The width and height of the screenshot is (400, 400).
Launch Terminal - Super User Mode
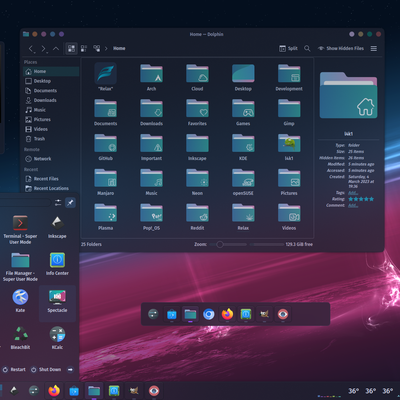20,230
